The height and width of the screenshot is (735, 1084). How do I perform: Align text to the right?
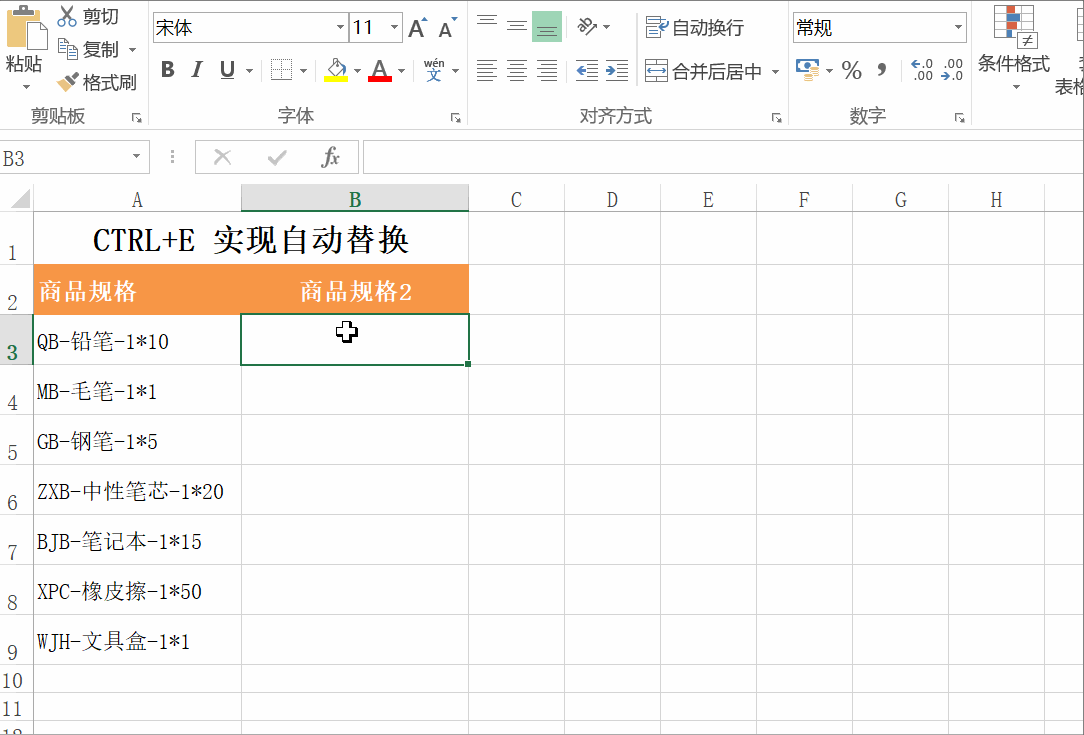click(x=547, y=70)
